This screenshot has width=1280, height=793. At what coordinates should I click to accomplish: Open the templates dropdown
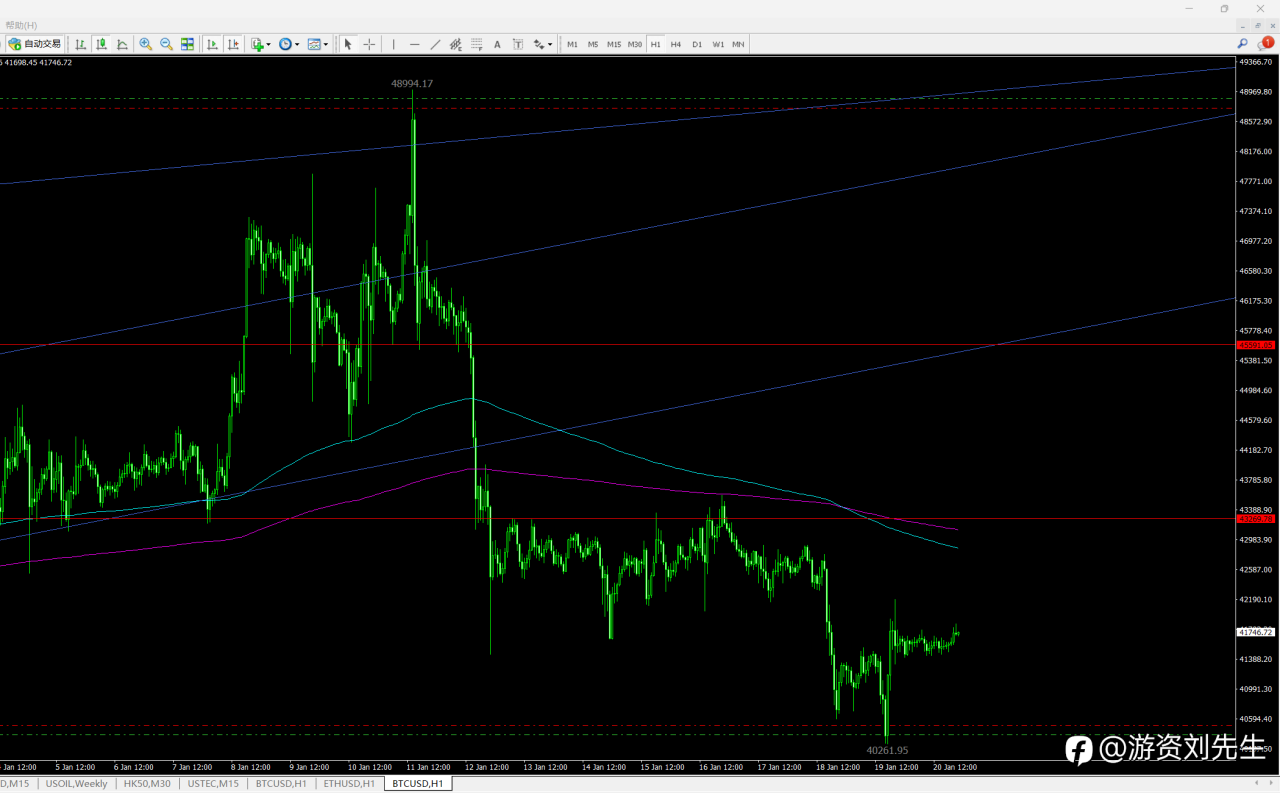(317, 44)
